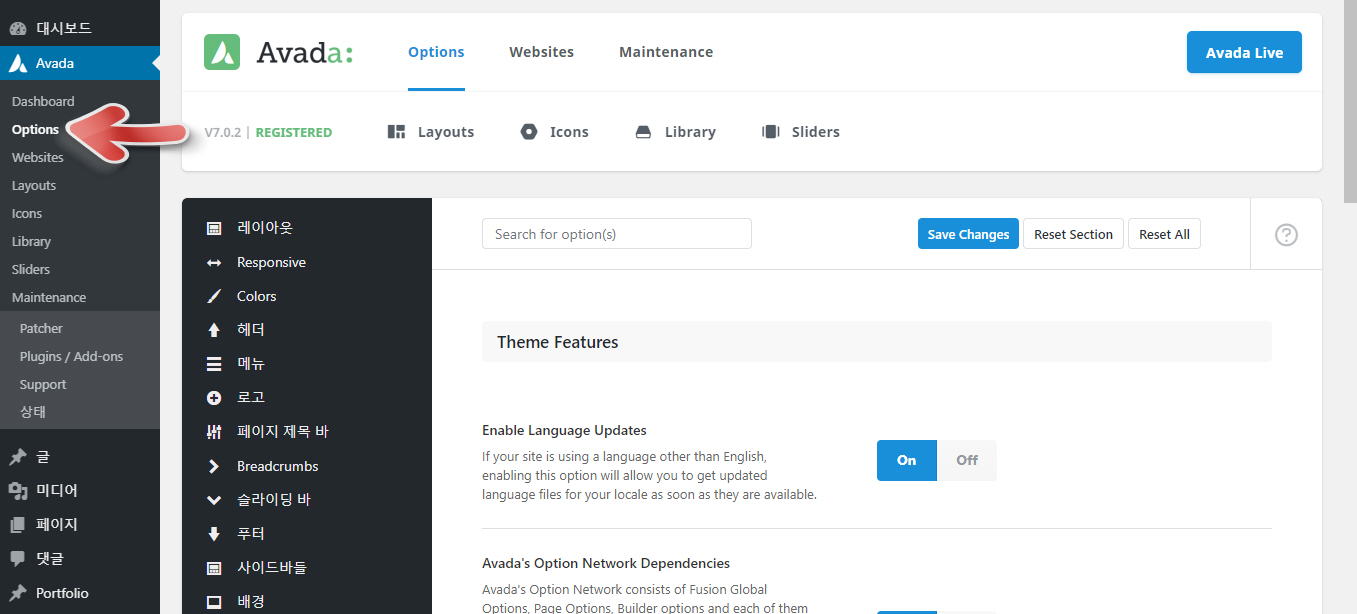
Task: Click the REGISTERED status label
Action: coord(294,132)
